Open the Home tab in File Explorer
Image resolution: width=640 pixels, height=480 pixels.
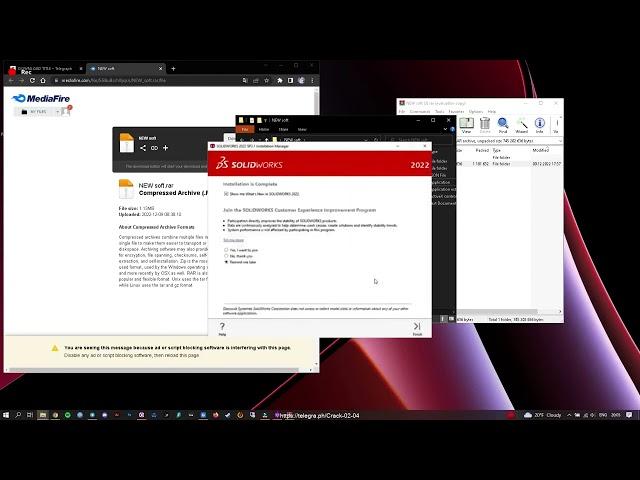pyautogui.click(x=264, y=129)
